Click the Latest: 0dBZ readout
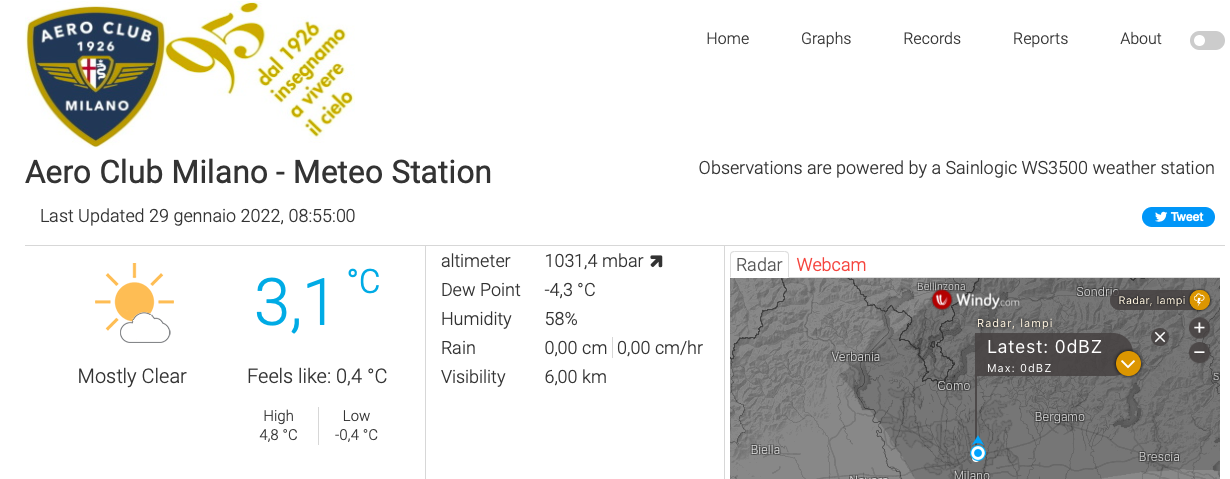Image resolution: width=1230 pixels, height=479 pixels. [x=1044, y=347]
